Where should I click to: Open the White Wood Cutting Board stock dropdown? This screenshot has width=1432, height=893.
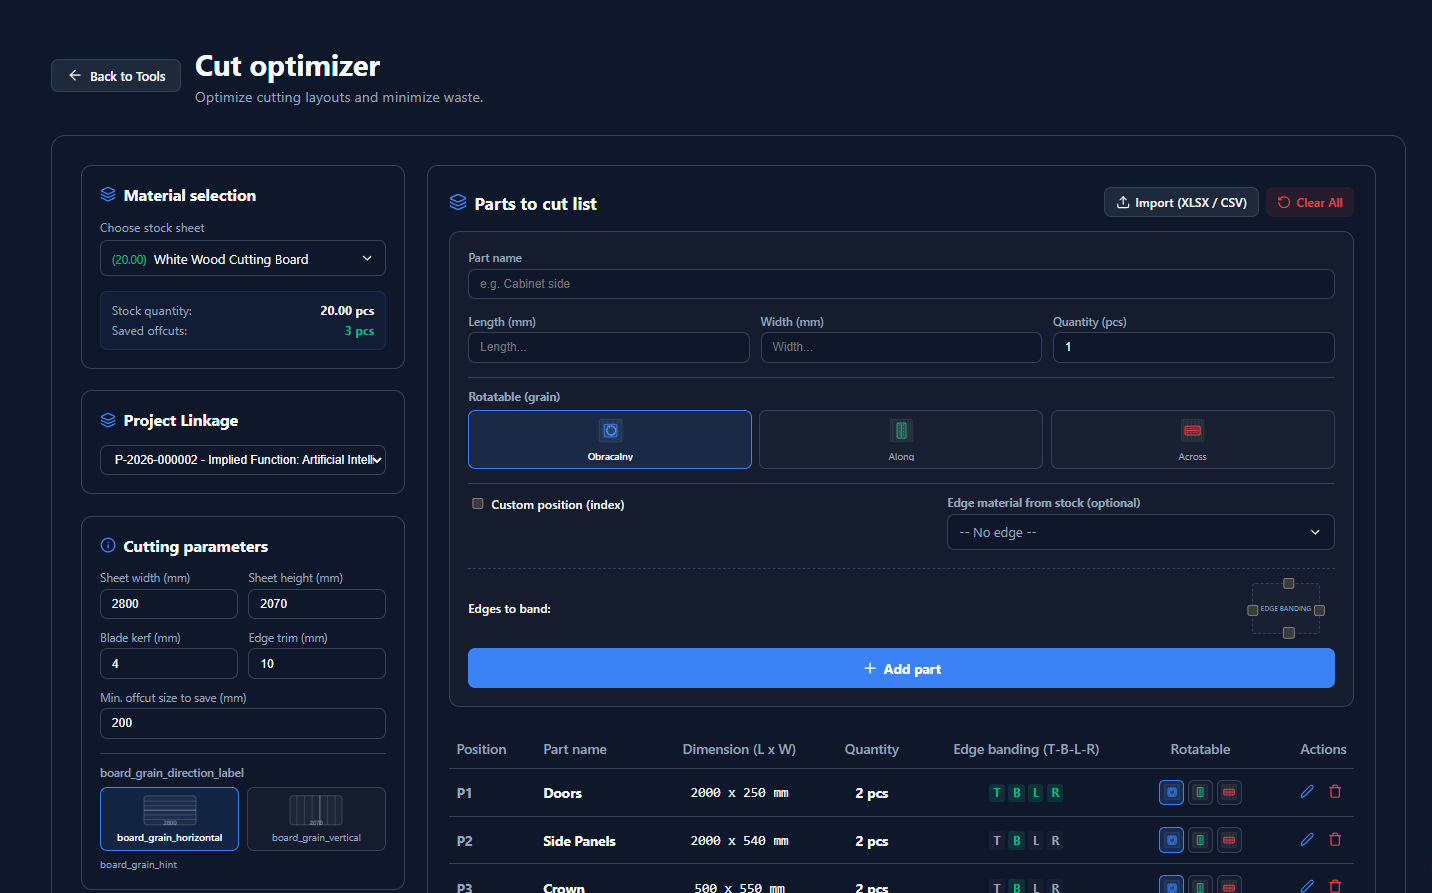tap(243, 258)
